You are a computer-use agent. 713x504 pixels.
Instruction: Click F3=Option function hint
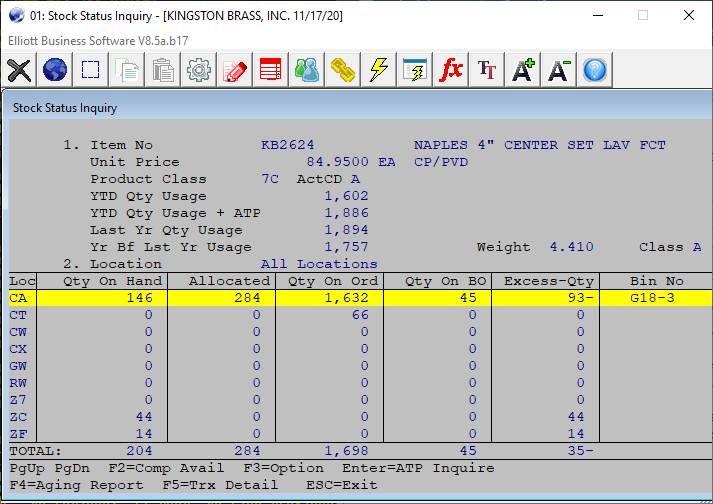(283, 468)
